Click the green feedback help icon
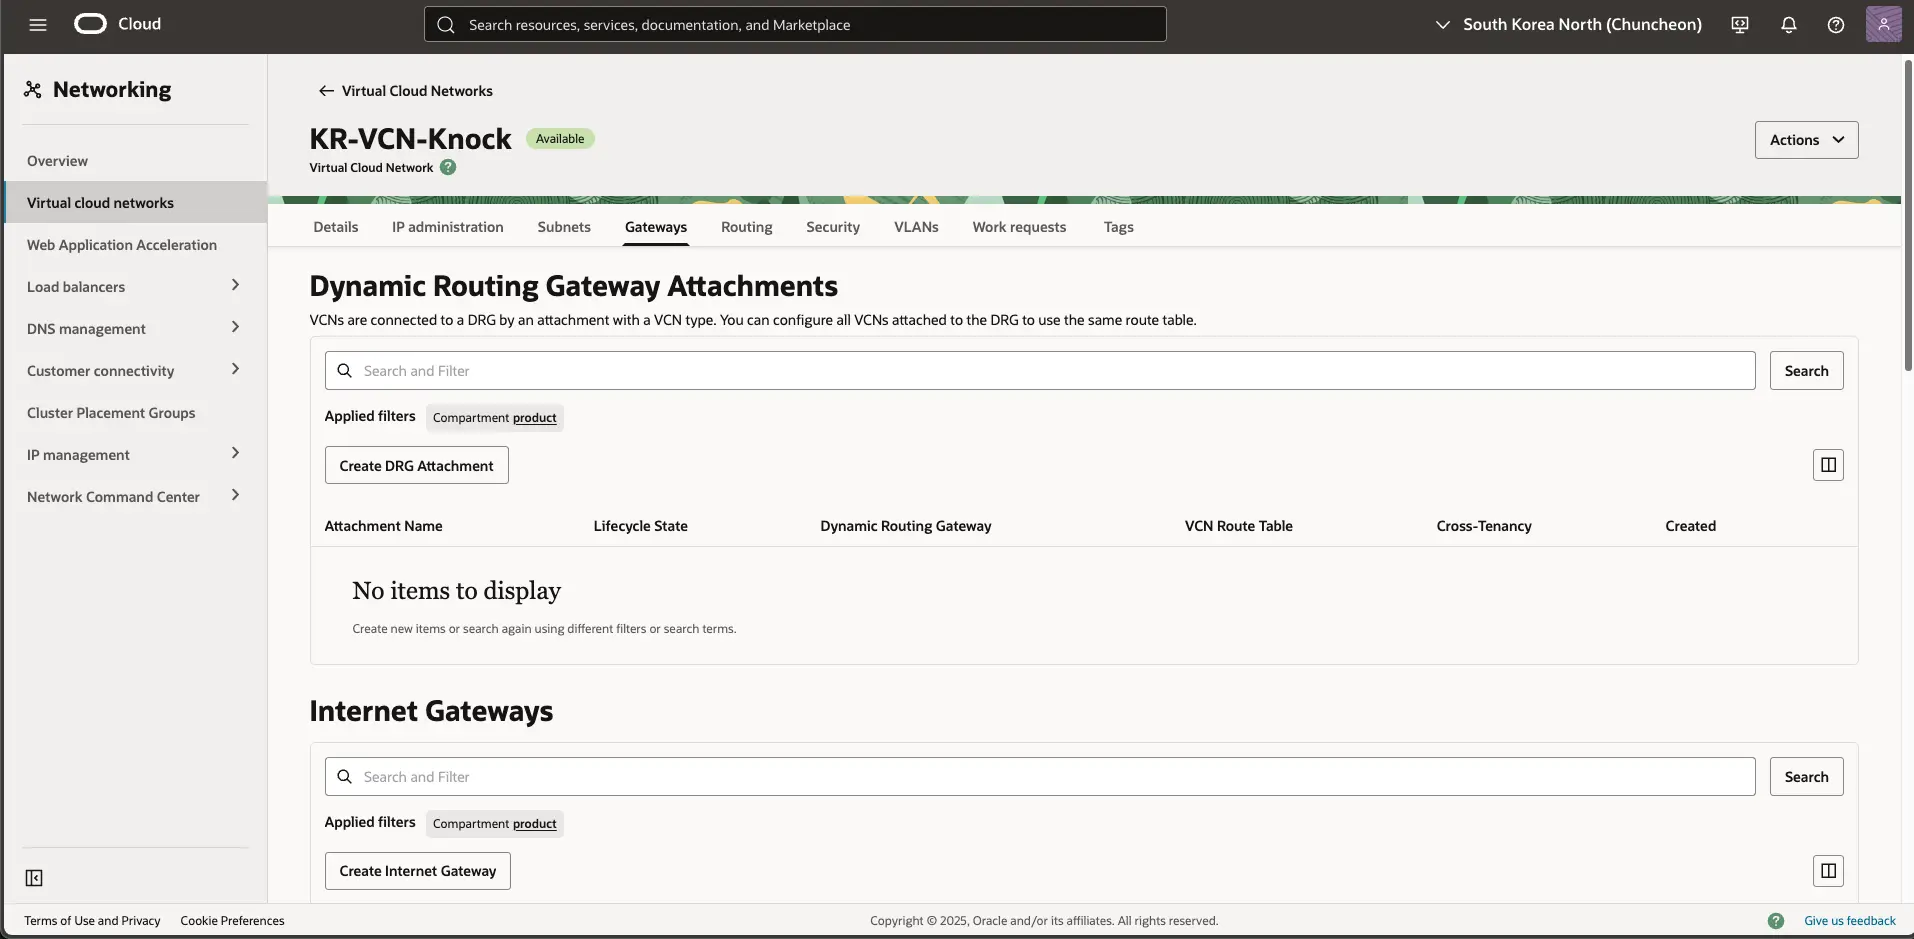 [x=1776, y=921]
